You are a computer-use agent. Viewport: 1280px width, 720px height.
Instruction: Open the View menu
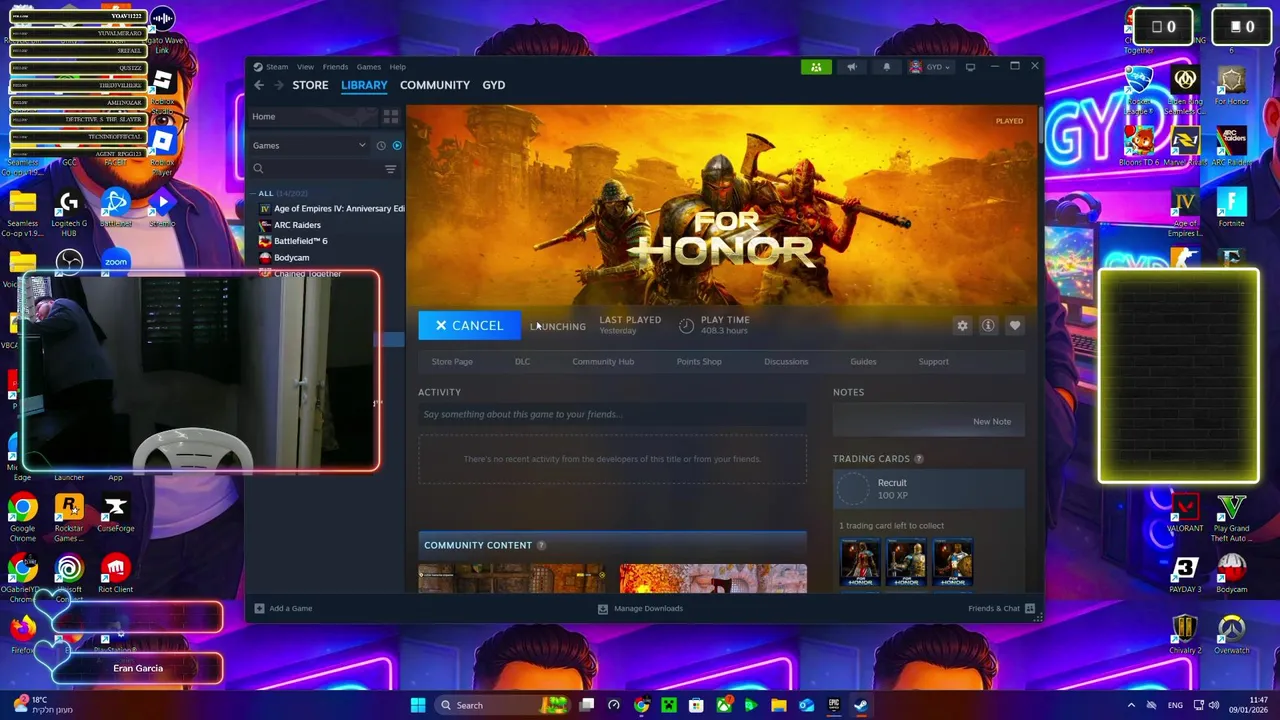click(305, 67)
